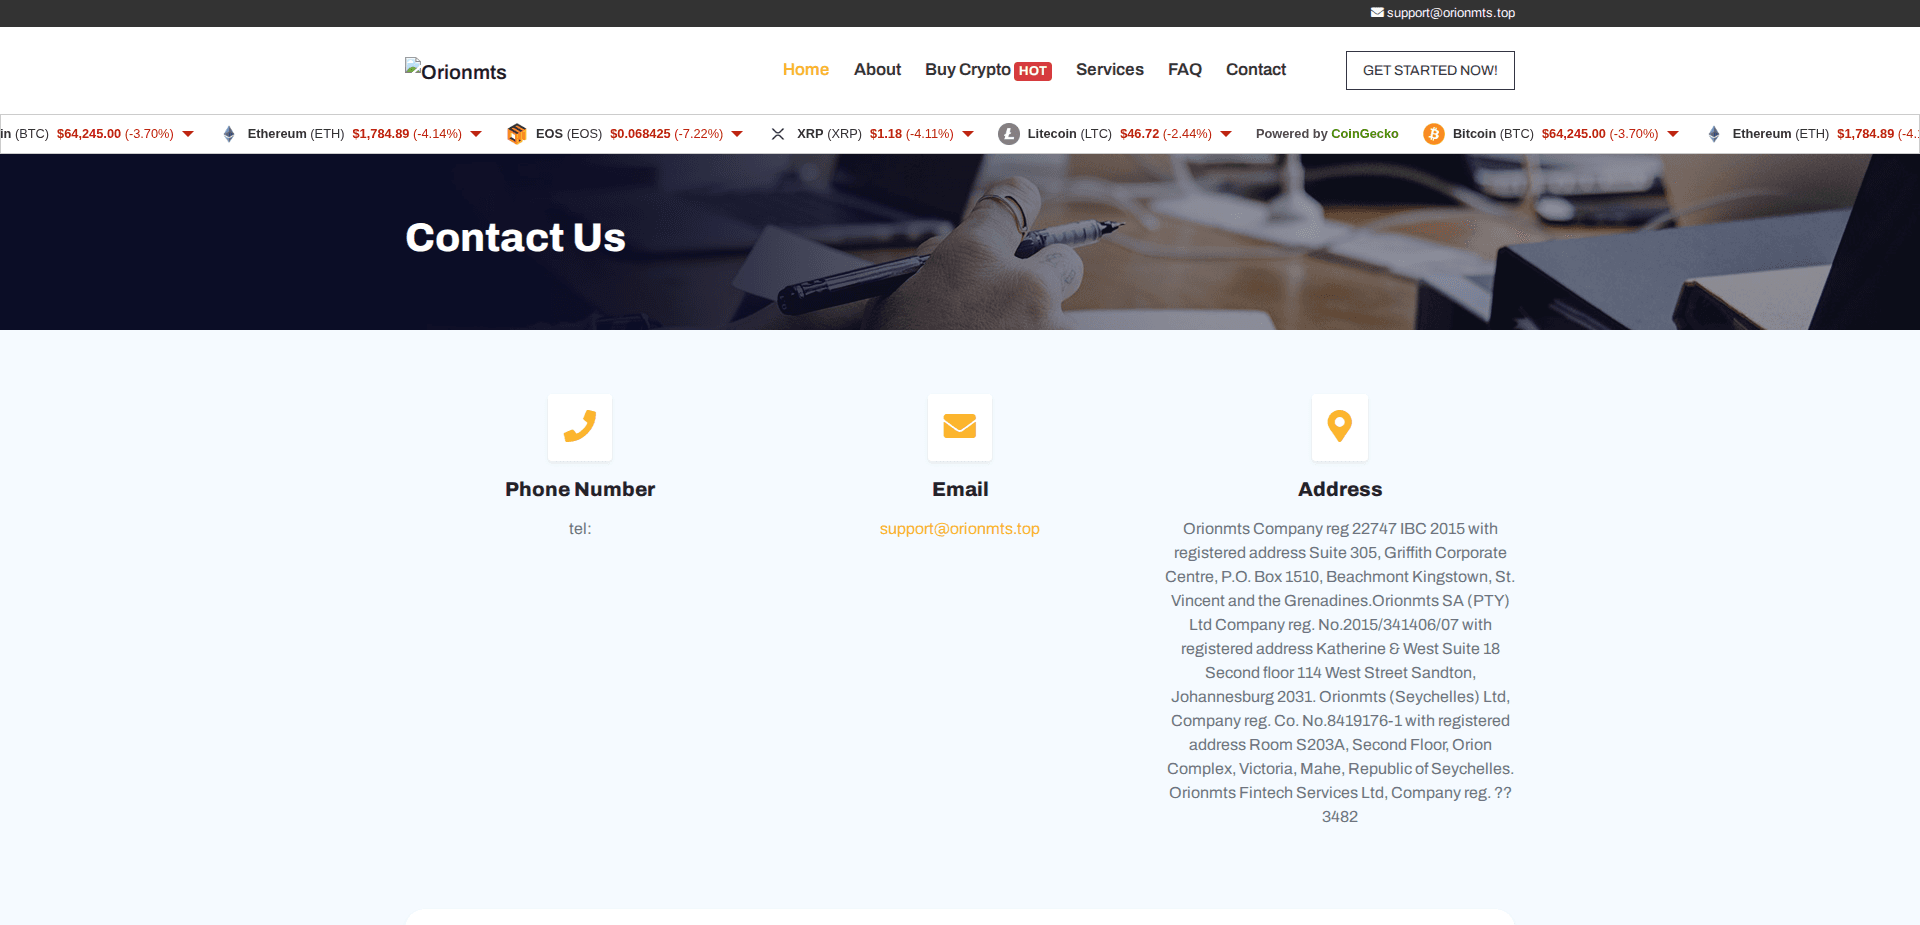Screen dimensions: 1920x925
Task: Click the location pin icon
Action: [x=1340, y=427]
